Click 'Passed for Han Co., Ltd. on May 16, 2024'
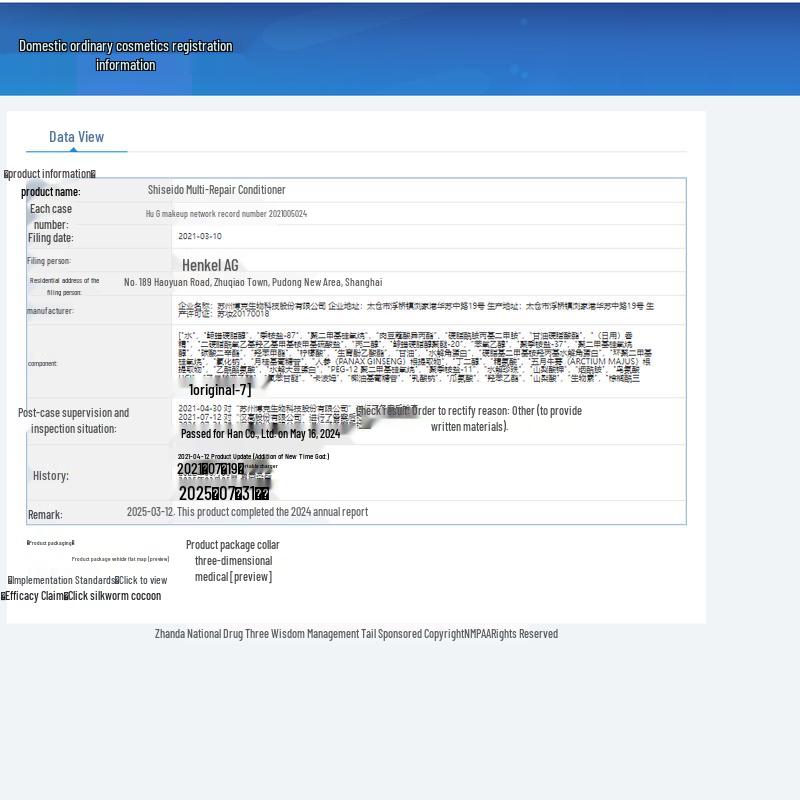The width and height of the screenshot is (800, 800). 260,434
